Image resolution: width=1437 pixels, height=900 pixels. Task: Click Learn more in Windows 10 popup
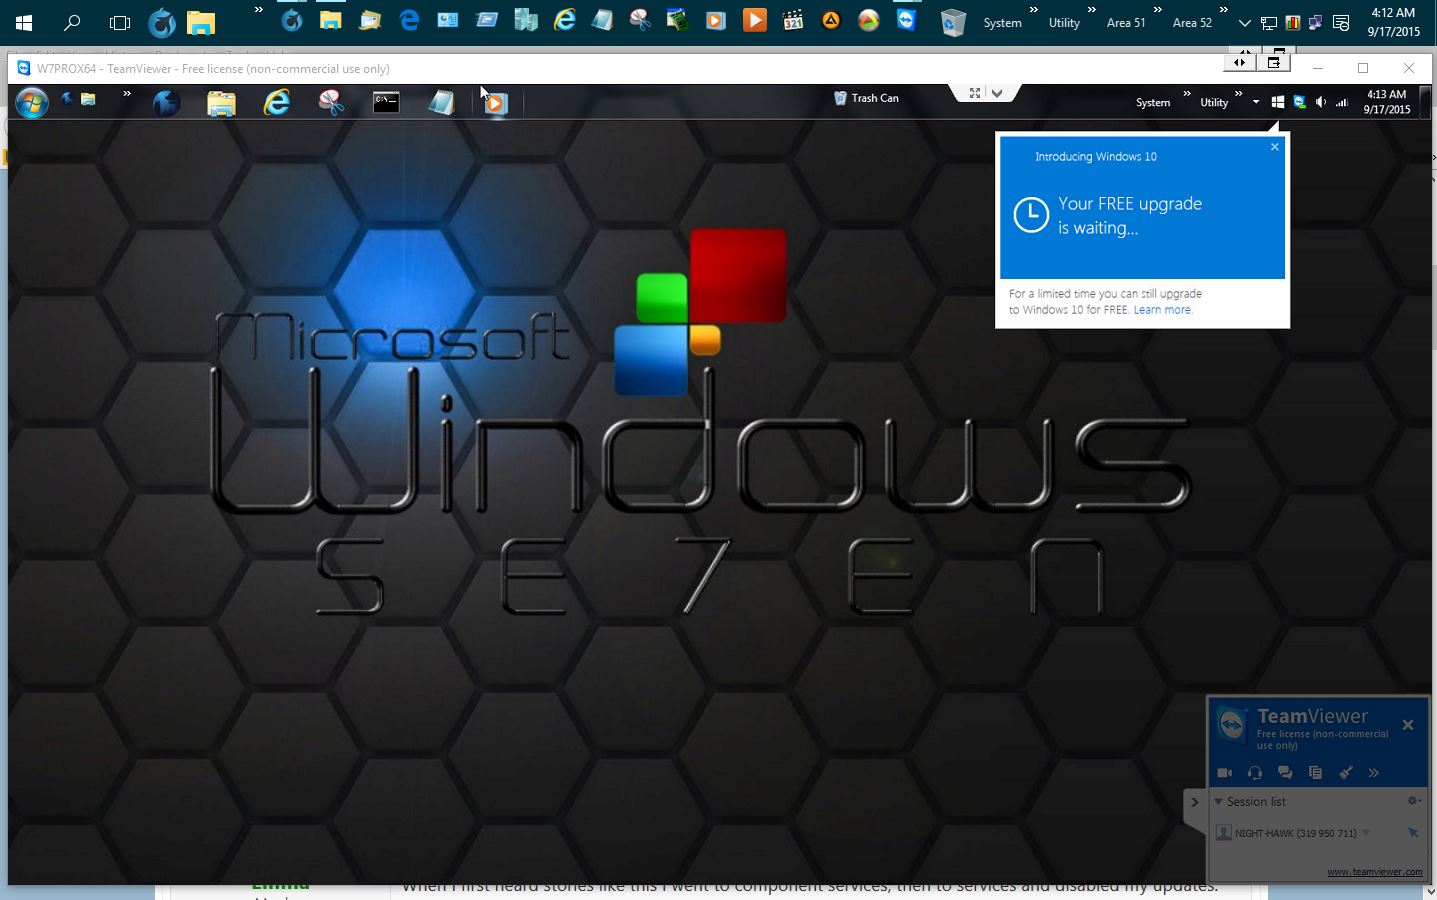click(x=1163, y=310)
